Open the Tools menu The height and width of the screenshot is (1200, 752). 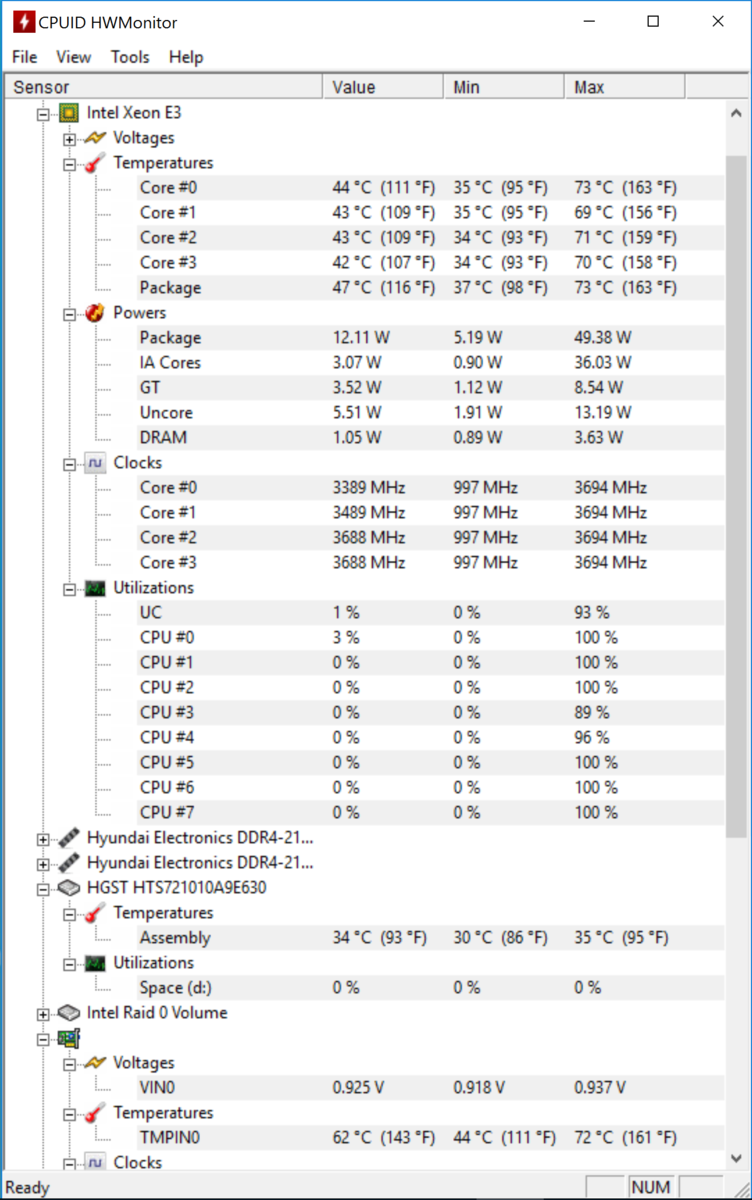tap(130, 57)
